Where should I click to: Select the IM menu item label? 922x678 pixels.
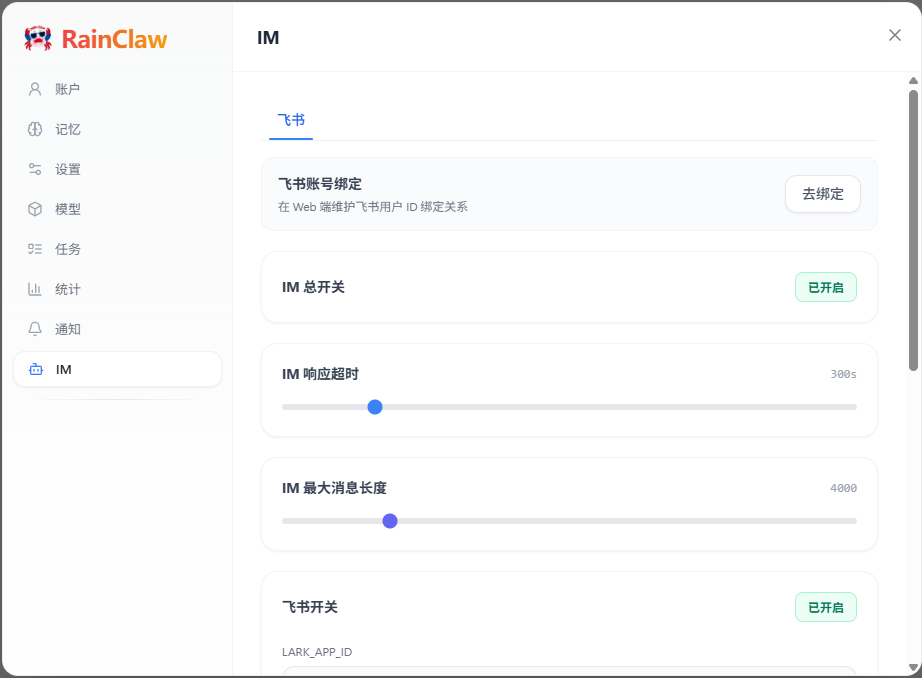pos(64,369)
